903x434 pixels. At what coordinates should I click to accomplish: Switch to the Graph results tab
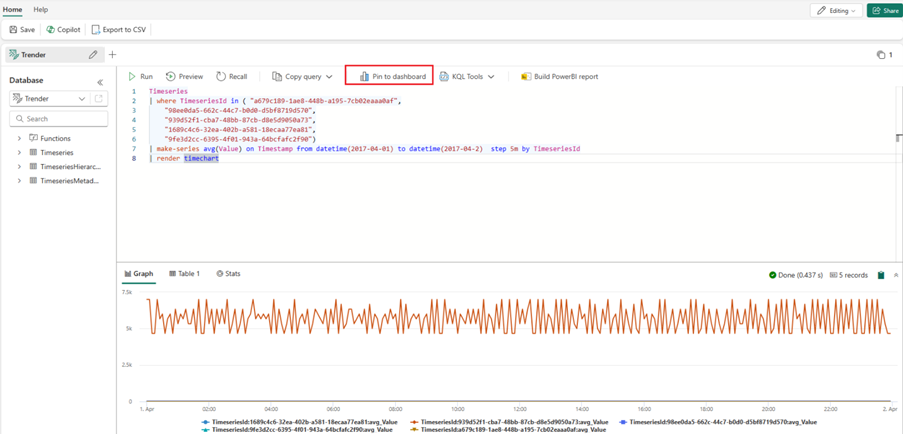pyautogui.click(x=138, y=273)
